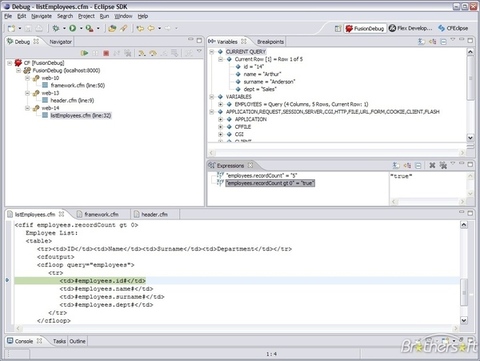Screen dimensions: 480x361
Task: Click the Resume button in Debug view
Action: click(x=84, y=53)
